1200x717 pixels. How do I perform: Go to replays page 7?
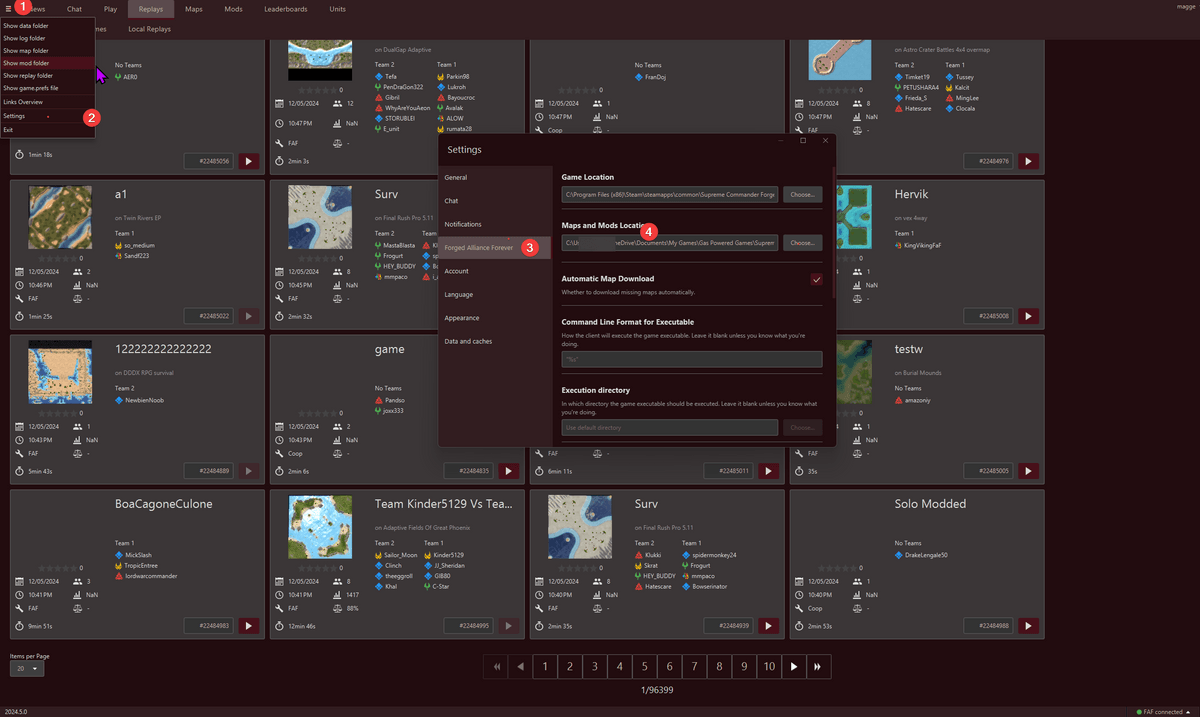point(694,666)
